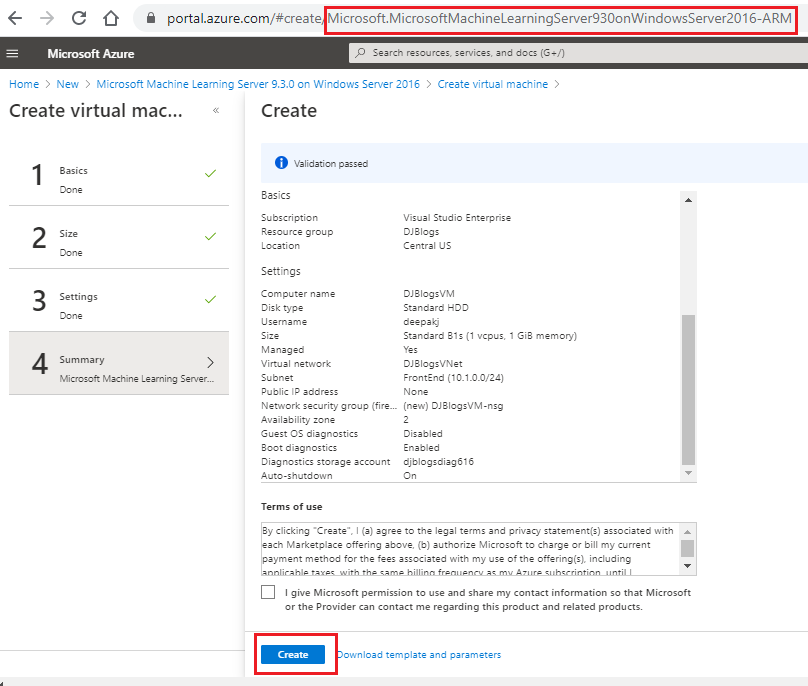
Task: Click the Validation passed message
Action: click(331, 163)
